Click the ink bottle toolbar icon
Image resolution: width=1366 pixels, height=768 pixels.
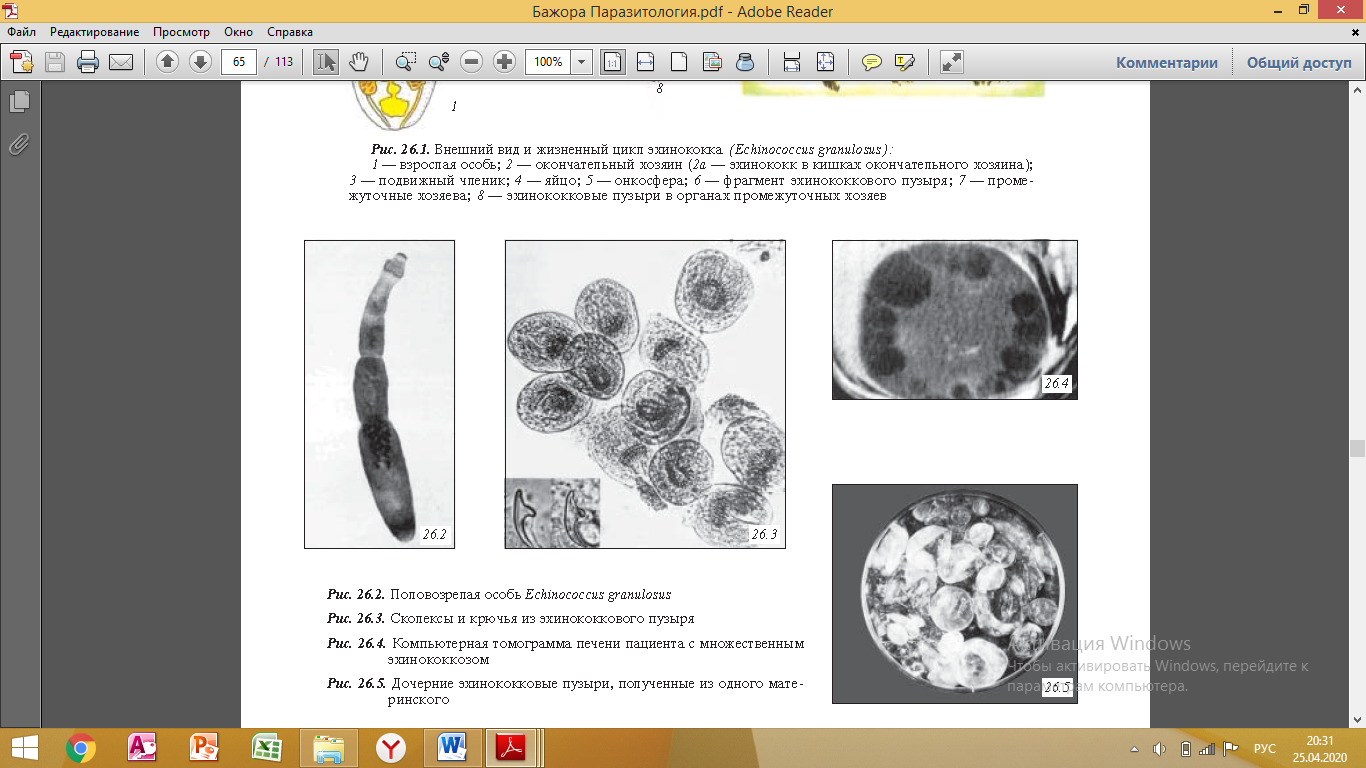745,62
